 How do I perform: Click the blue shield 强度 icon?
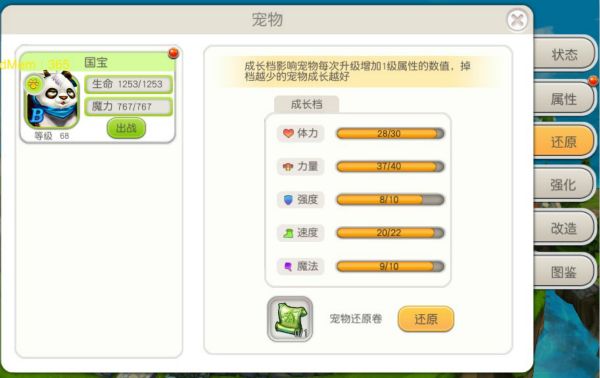pyautogui.click(x=288, y=200)
